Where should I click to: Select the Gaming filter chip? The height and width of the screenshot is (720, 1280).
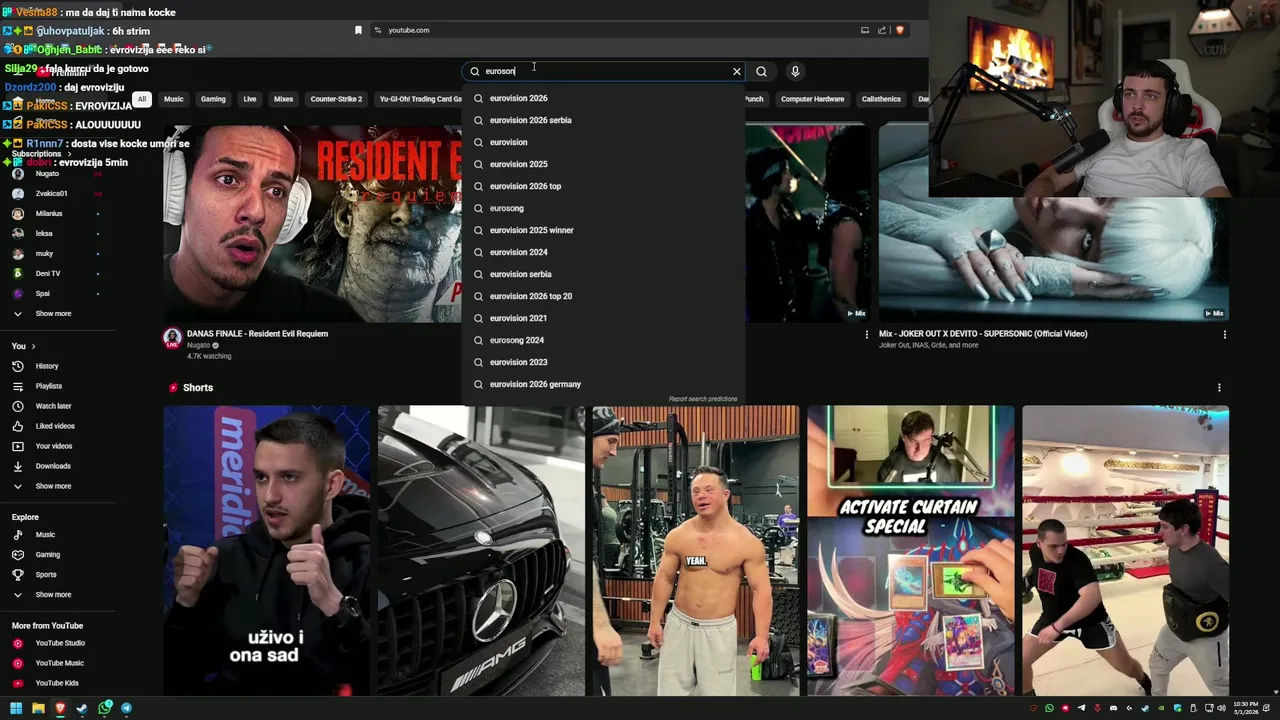(x=213, y=99)
